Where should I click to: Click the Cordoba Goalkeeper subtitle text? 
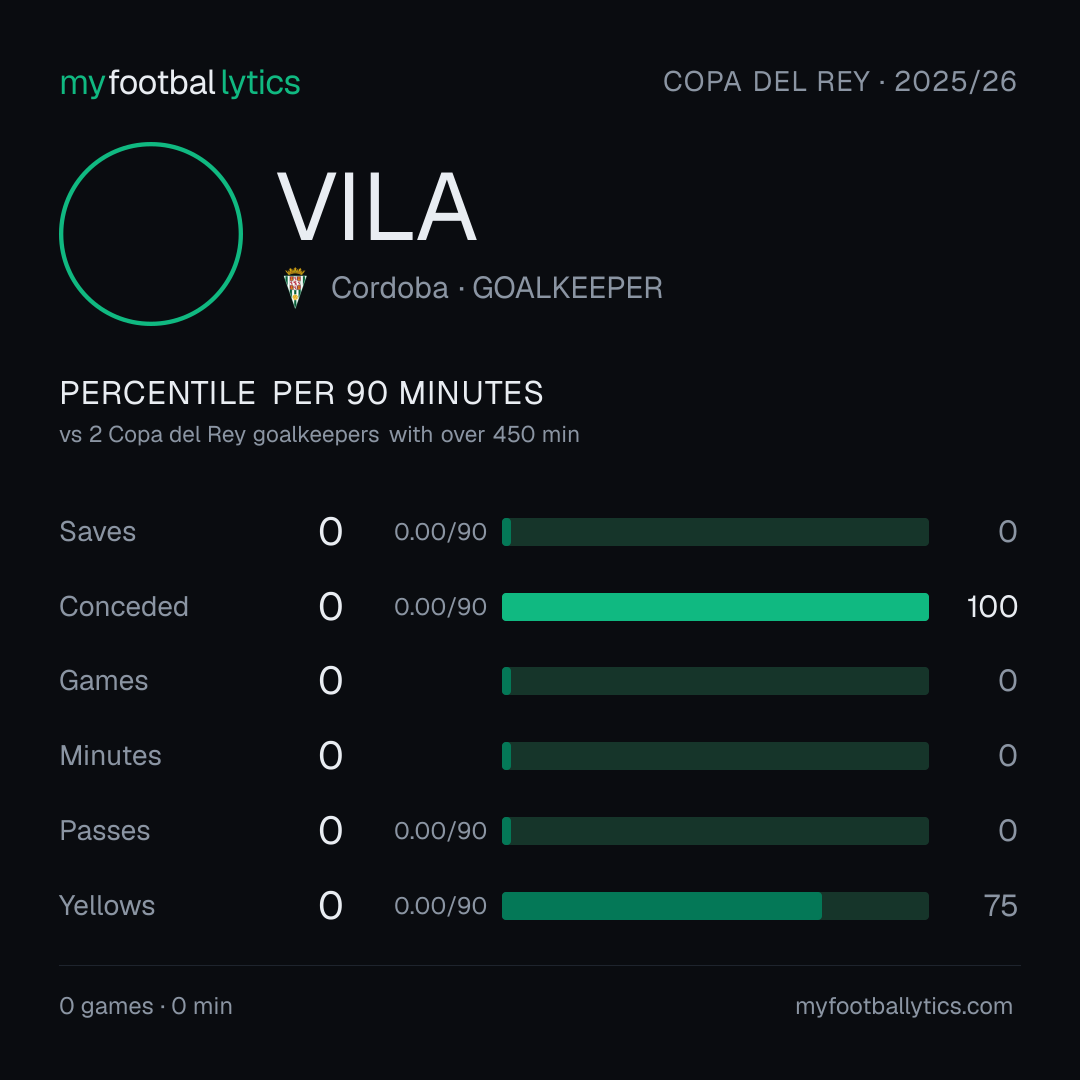pos(497,288)
